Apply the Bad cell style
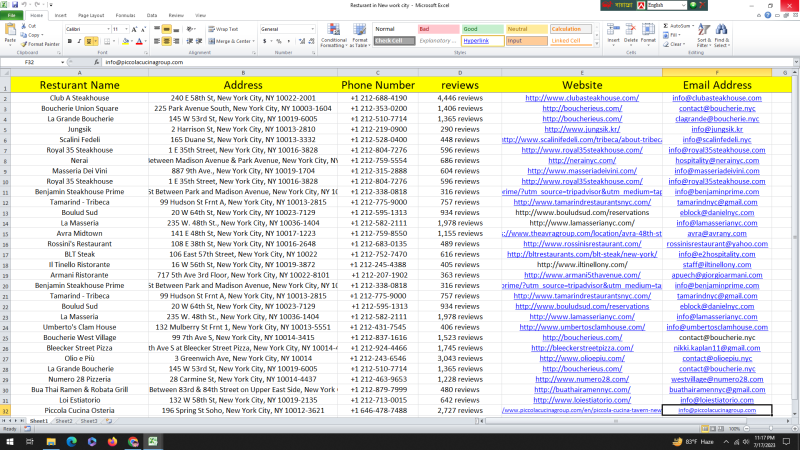This screenshot has width=800, height=450. point(438,29)
